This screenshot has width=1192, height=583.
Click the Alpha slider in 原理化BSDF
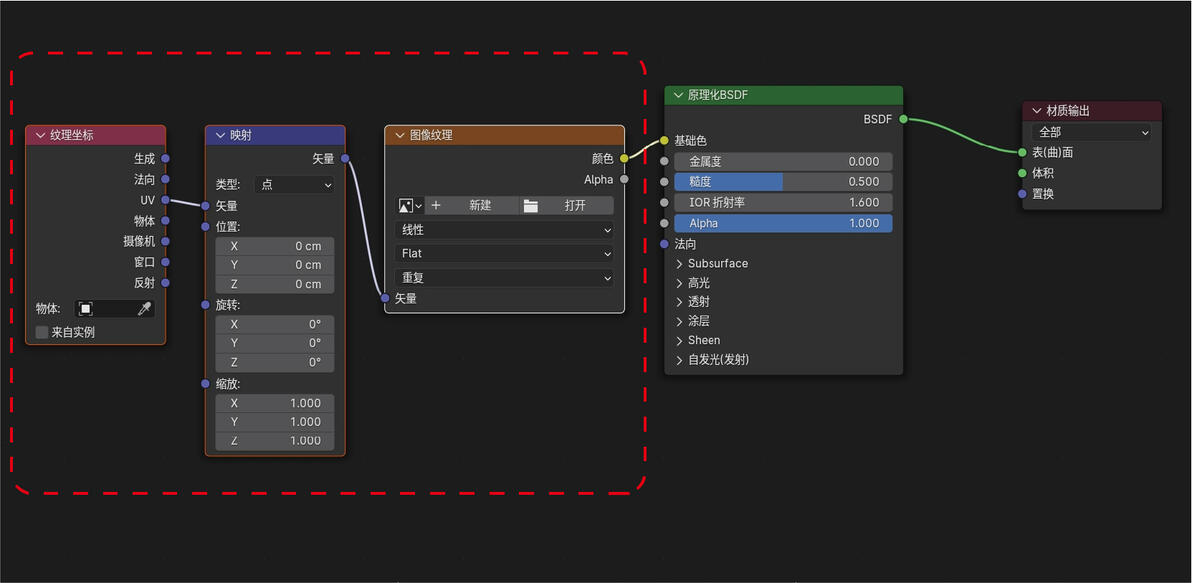[783, 223]
